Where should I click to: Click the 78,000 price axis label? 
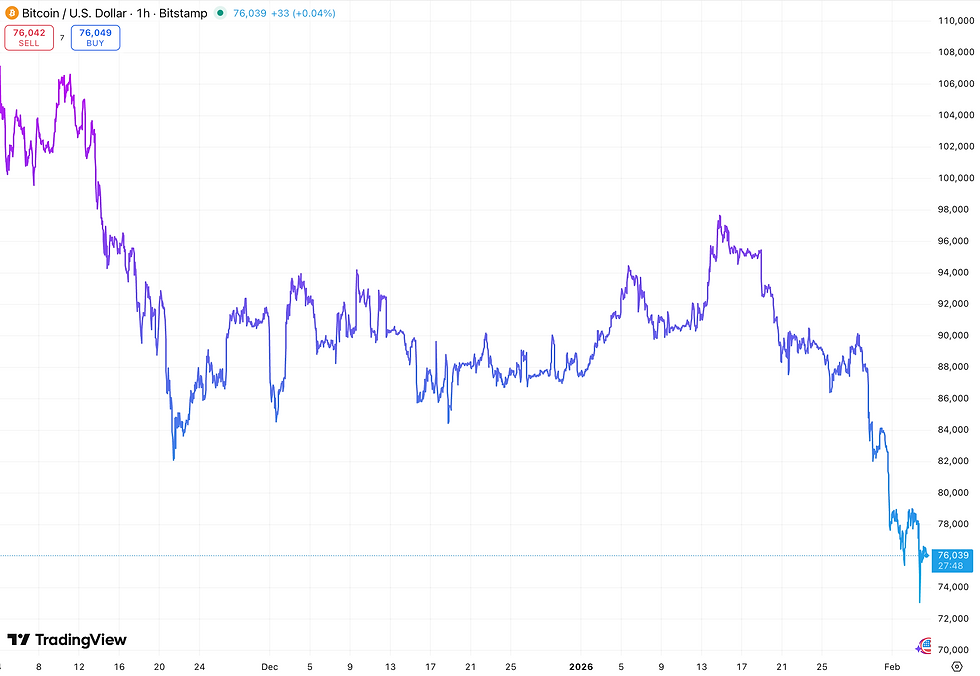(954, 524)
